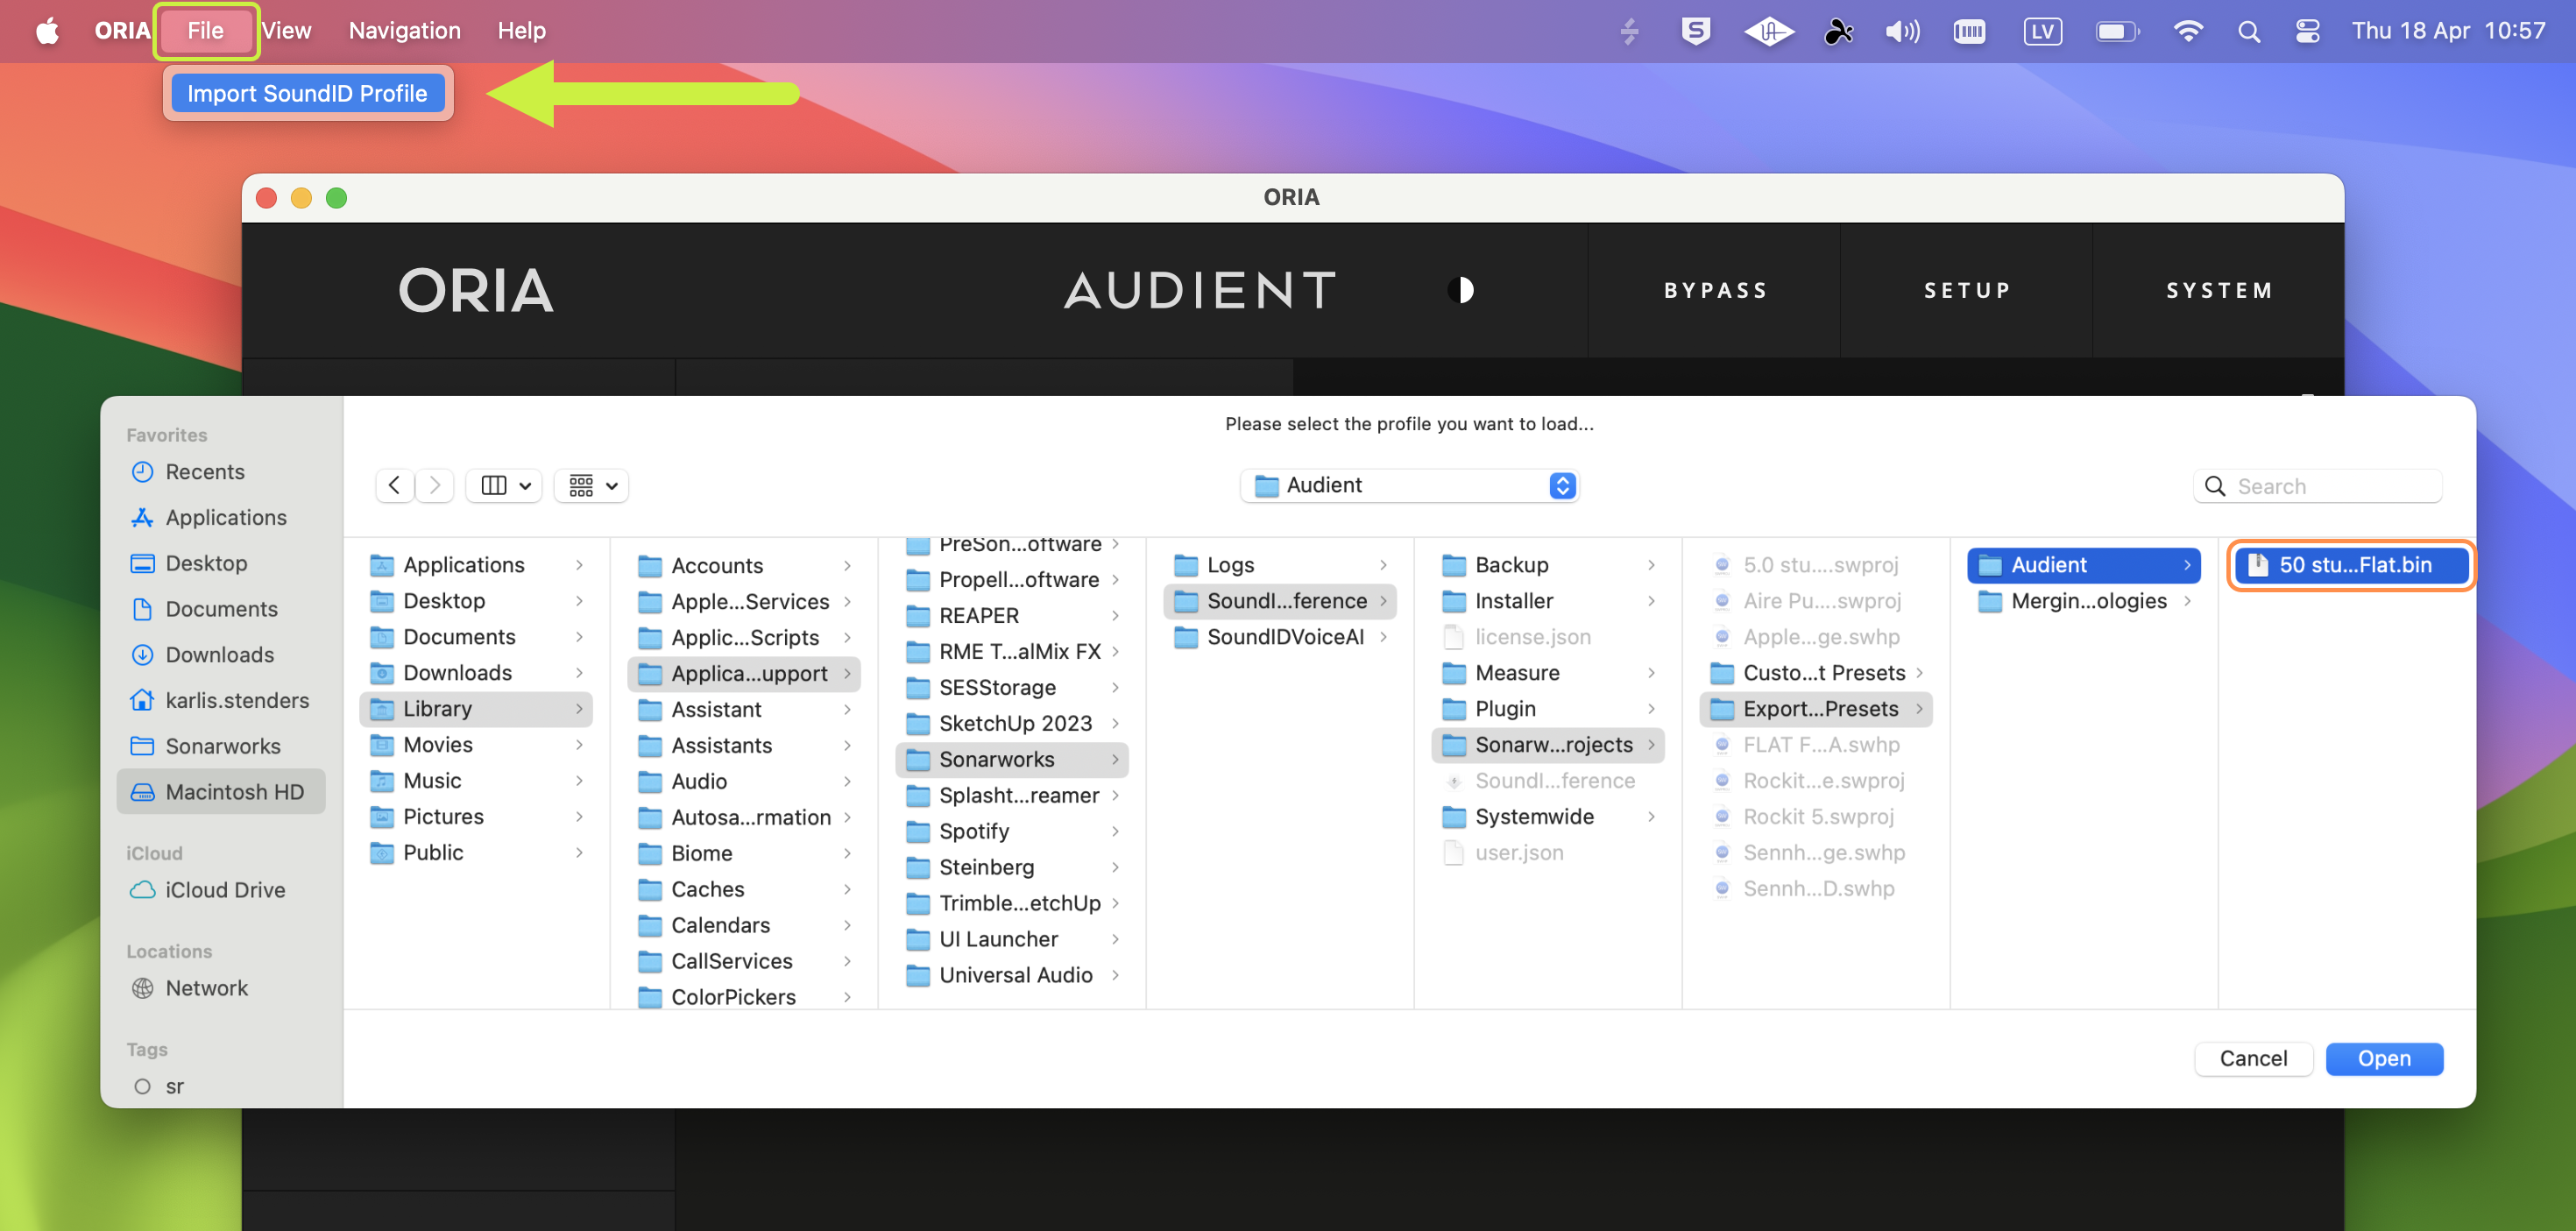Image resolution: width=2576 pixels, height=1231 pixels.
Task: Open the SETUP tab in ORIA
Action: point(1966,290)
